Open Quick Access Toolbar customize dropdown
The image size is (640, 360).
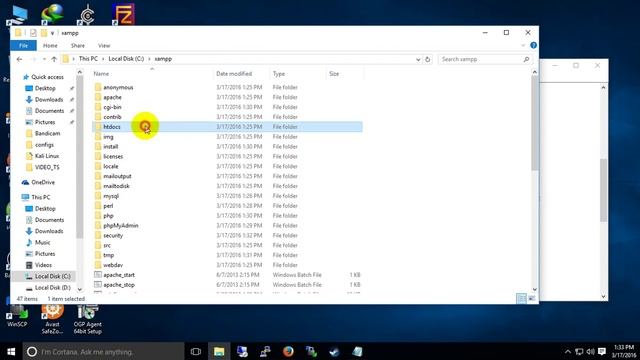coord(53,33)
